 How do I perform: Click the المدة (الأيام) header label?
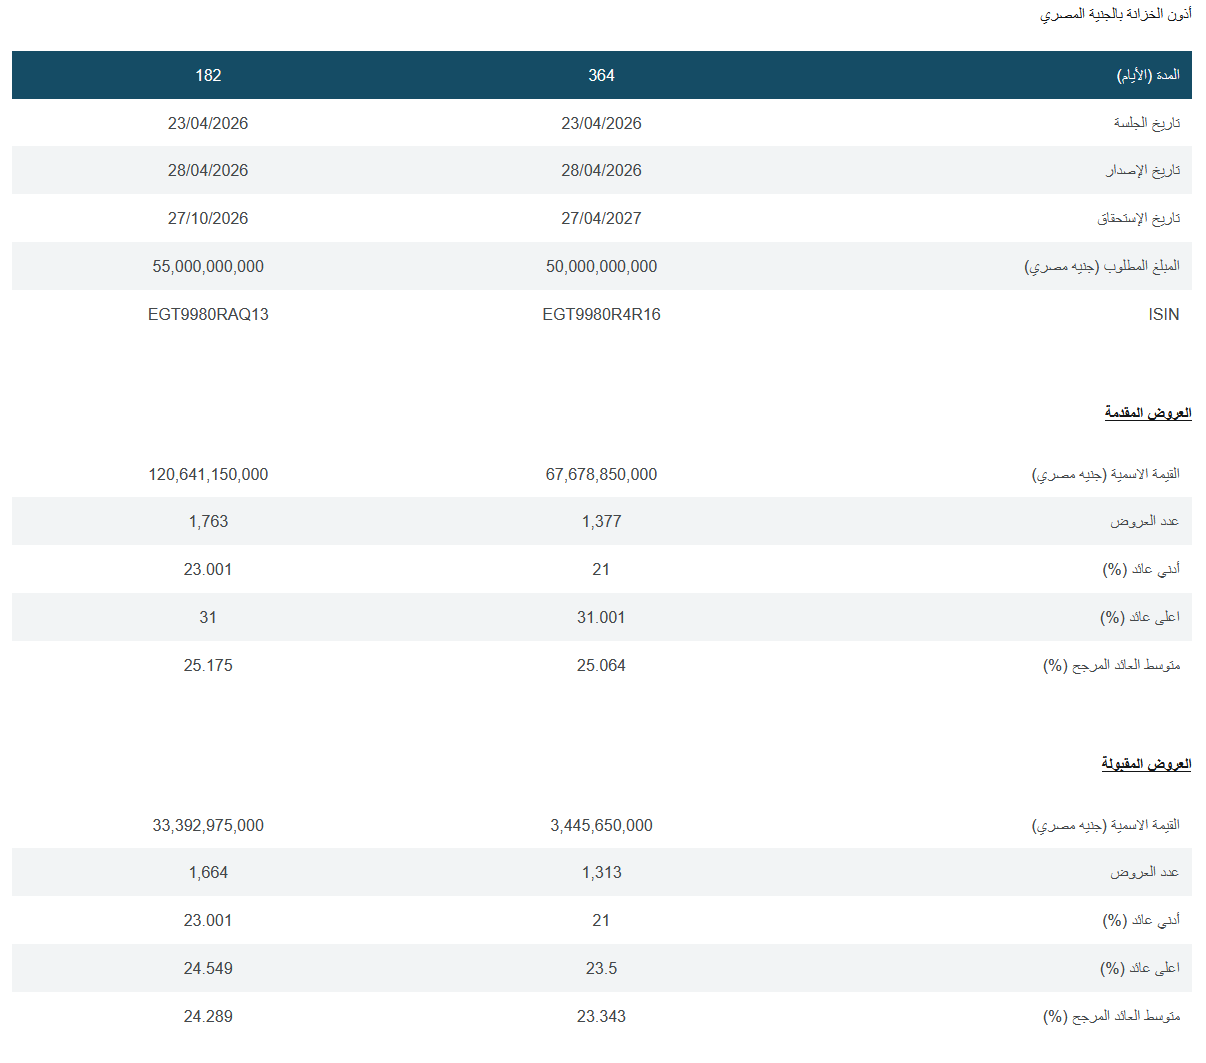click(x=1148, y=75)
